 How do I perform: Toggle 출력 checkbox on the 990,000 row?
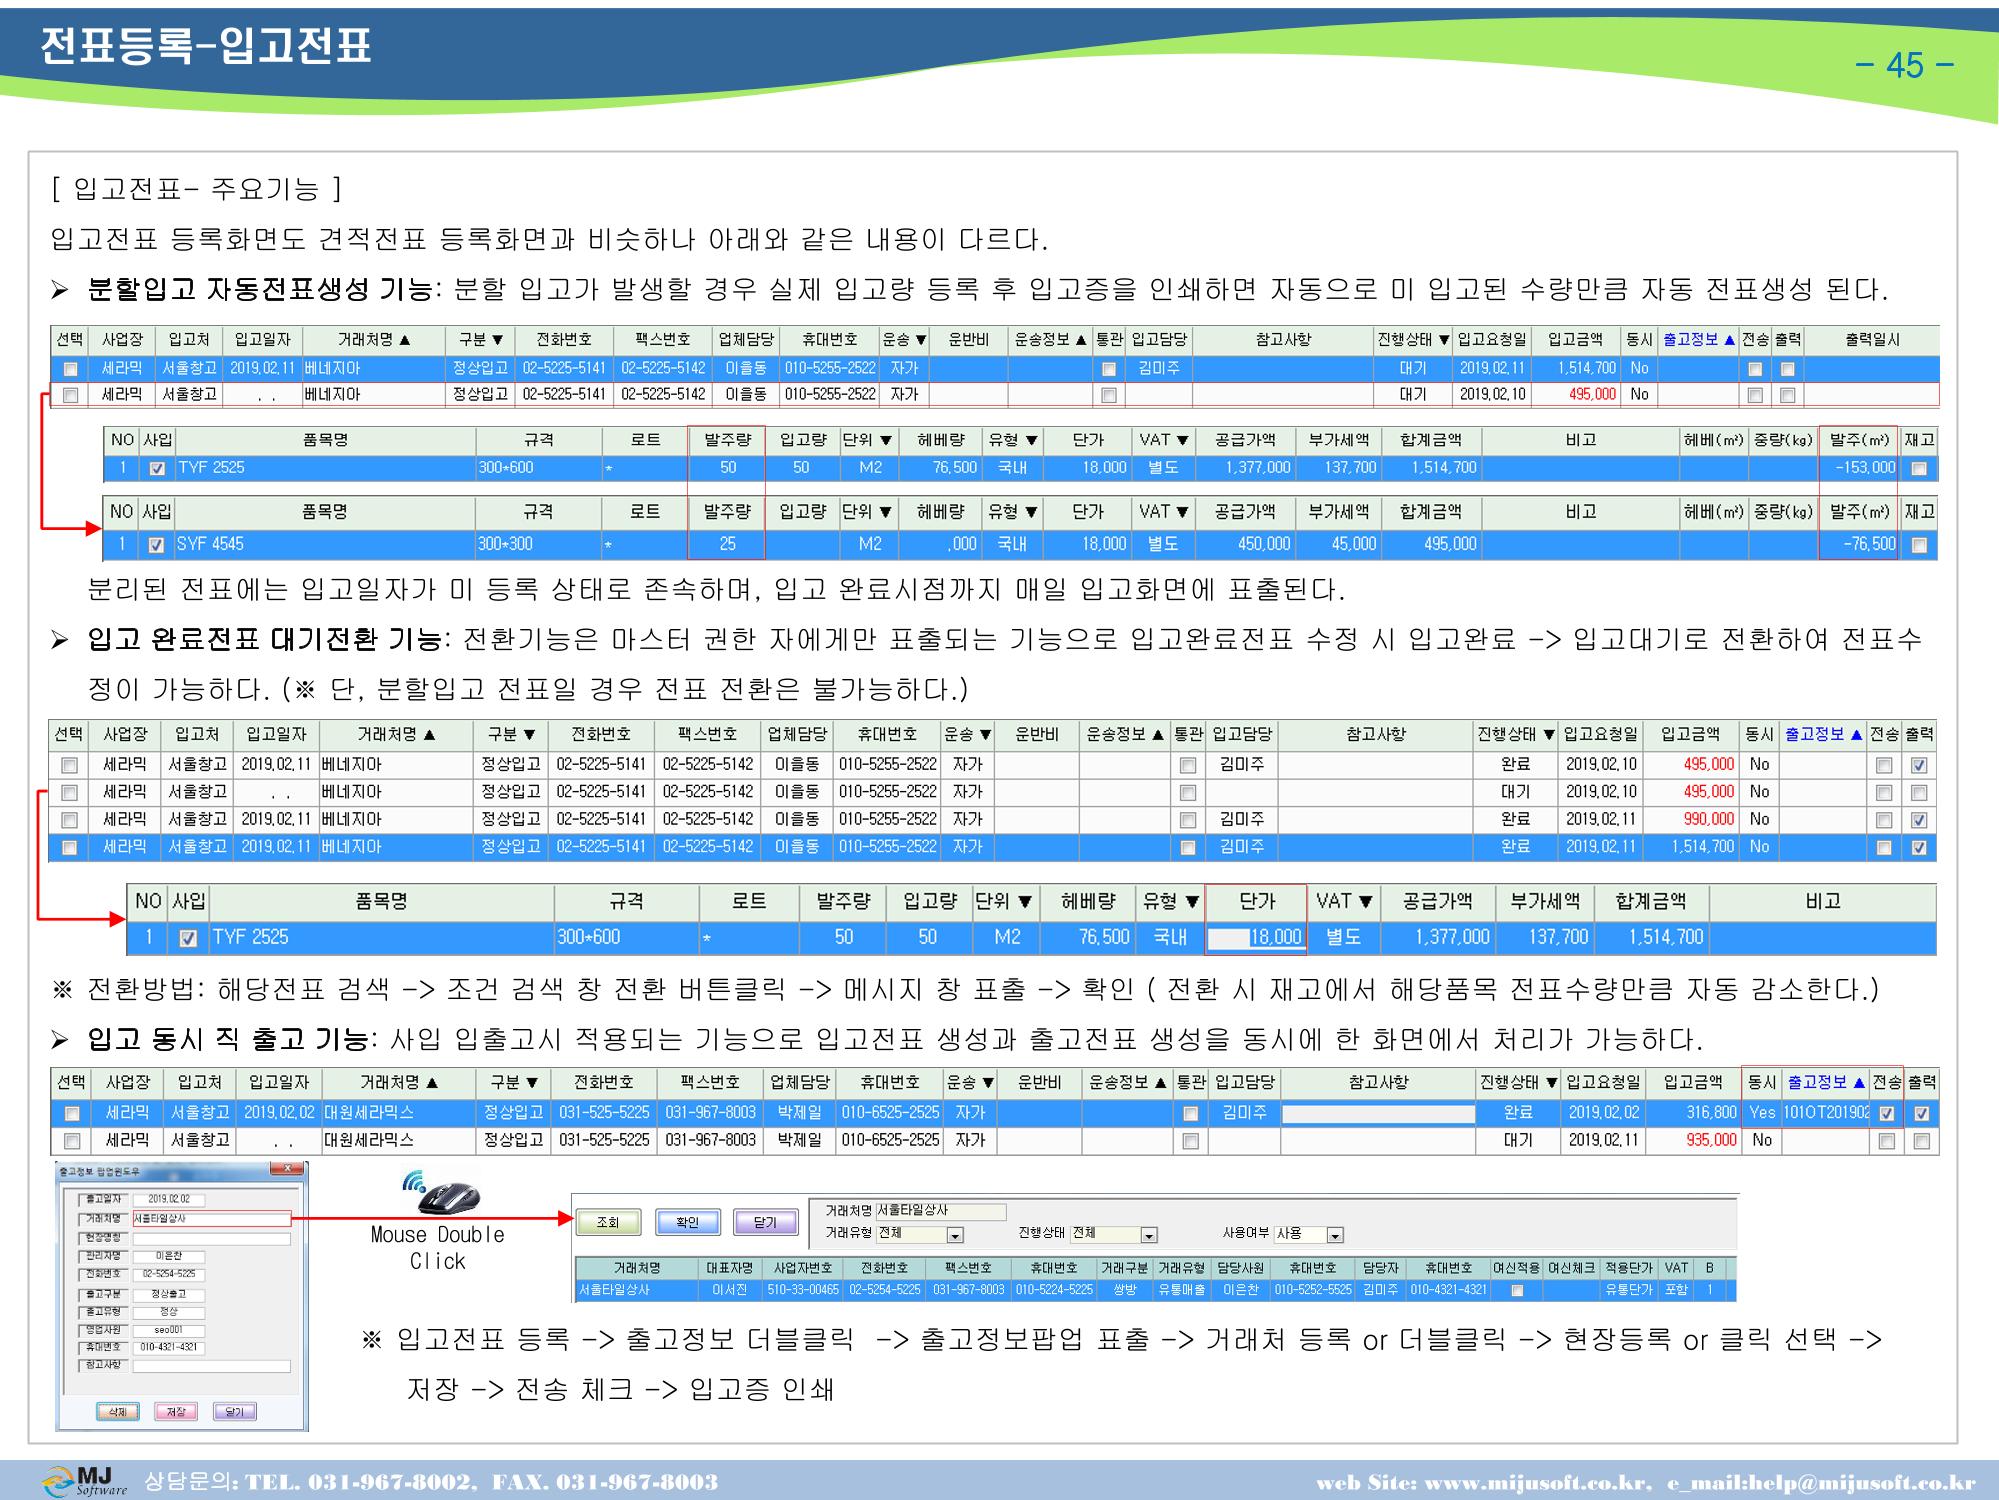[x=1918, y=820]
